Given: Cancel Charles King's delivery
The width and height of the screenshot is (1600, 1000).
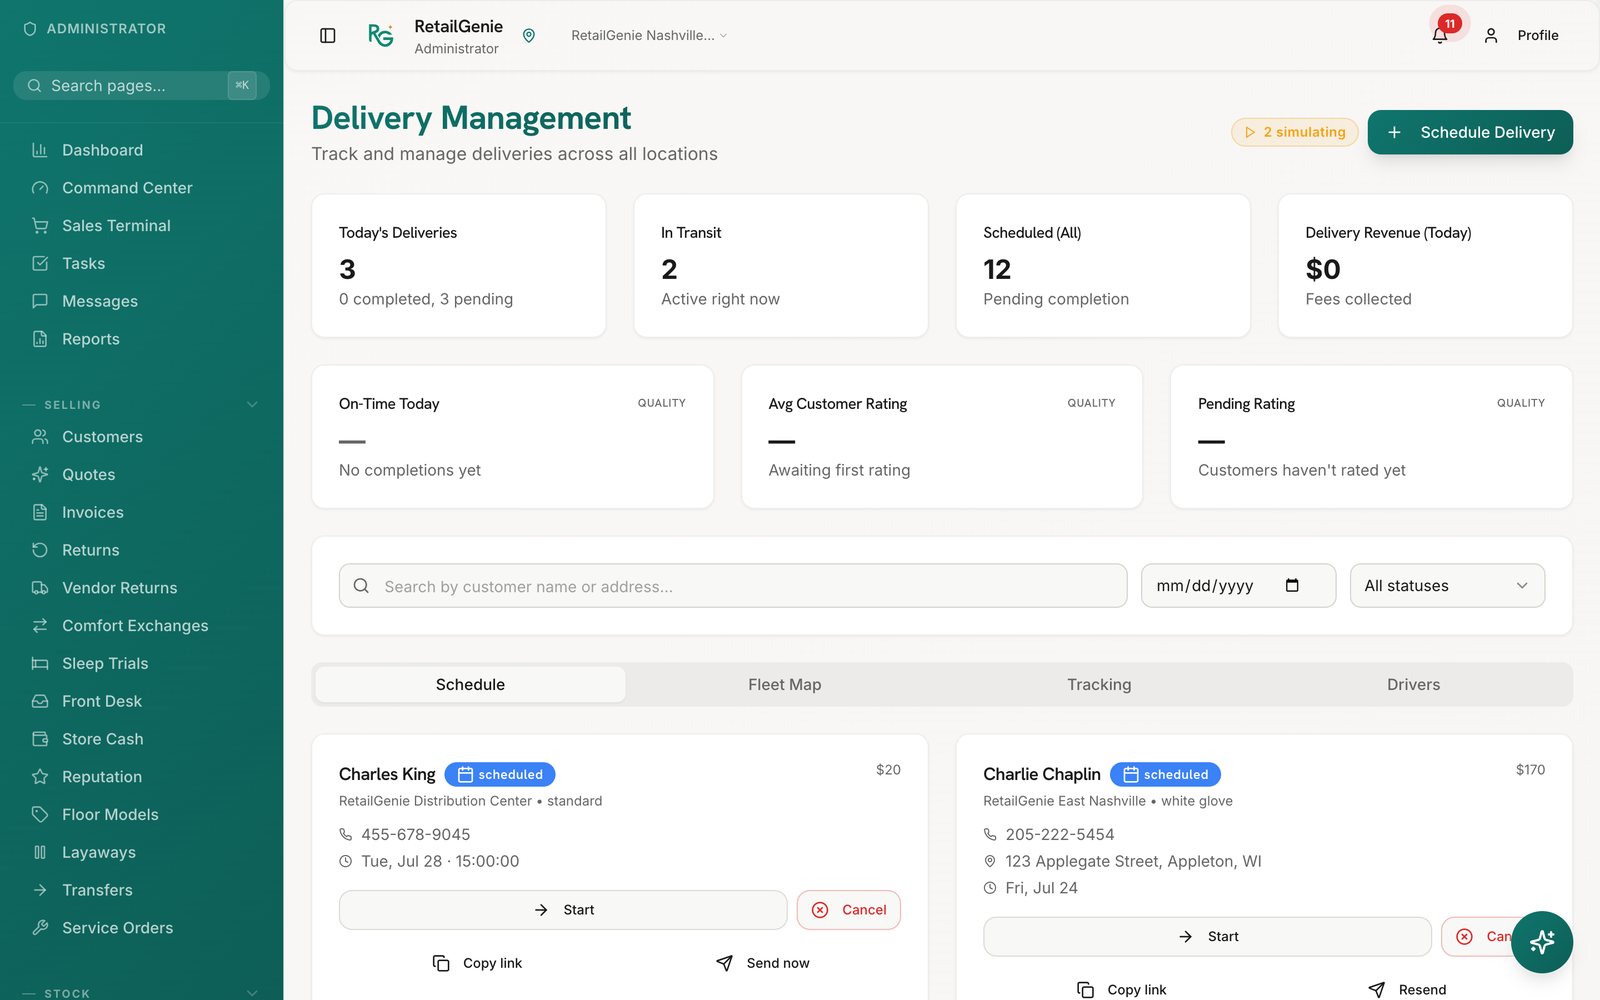Looking at the screenshot, I should click(849, 910).
